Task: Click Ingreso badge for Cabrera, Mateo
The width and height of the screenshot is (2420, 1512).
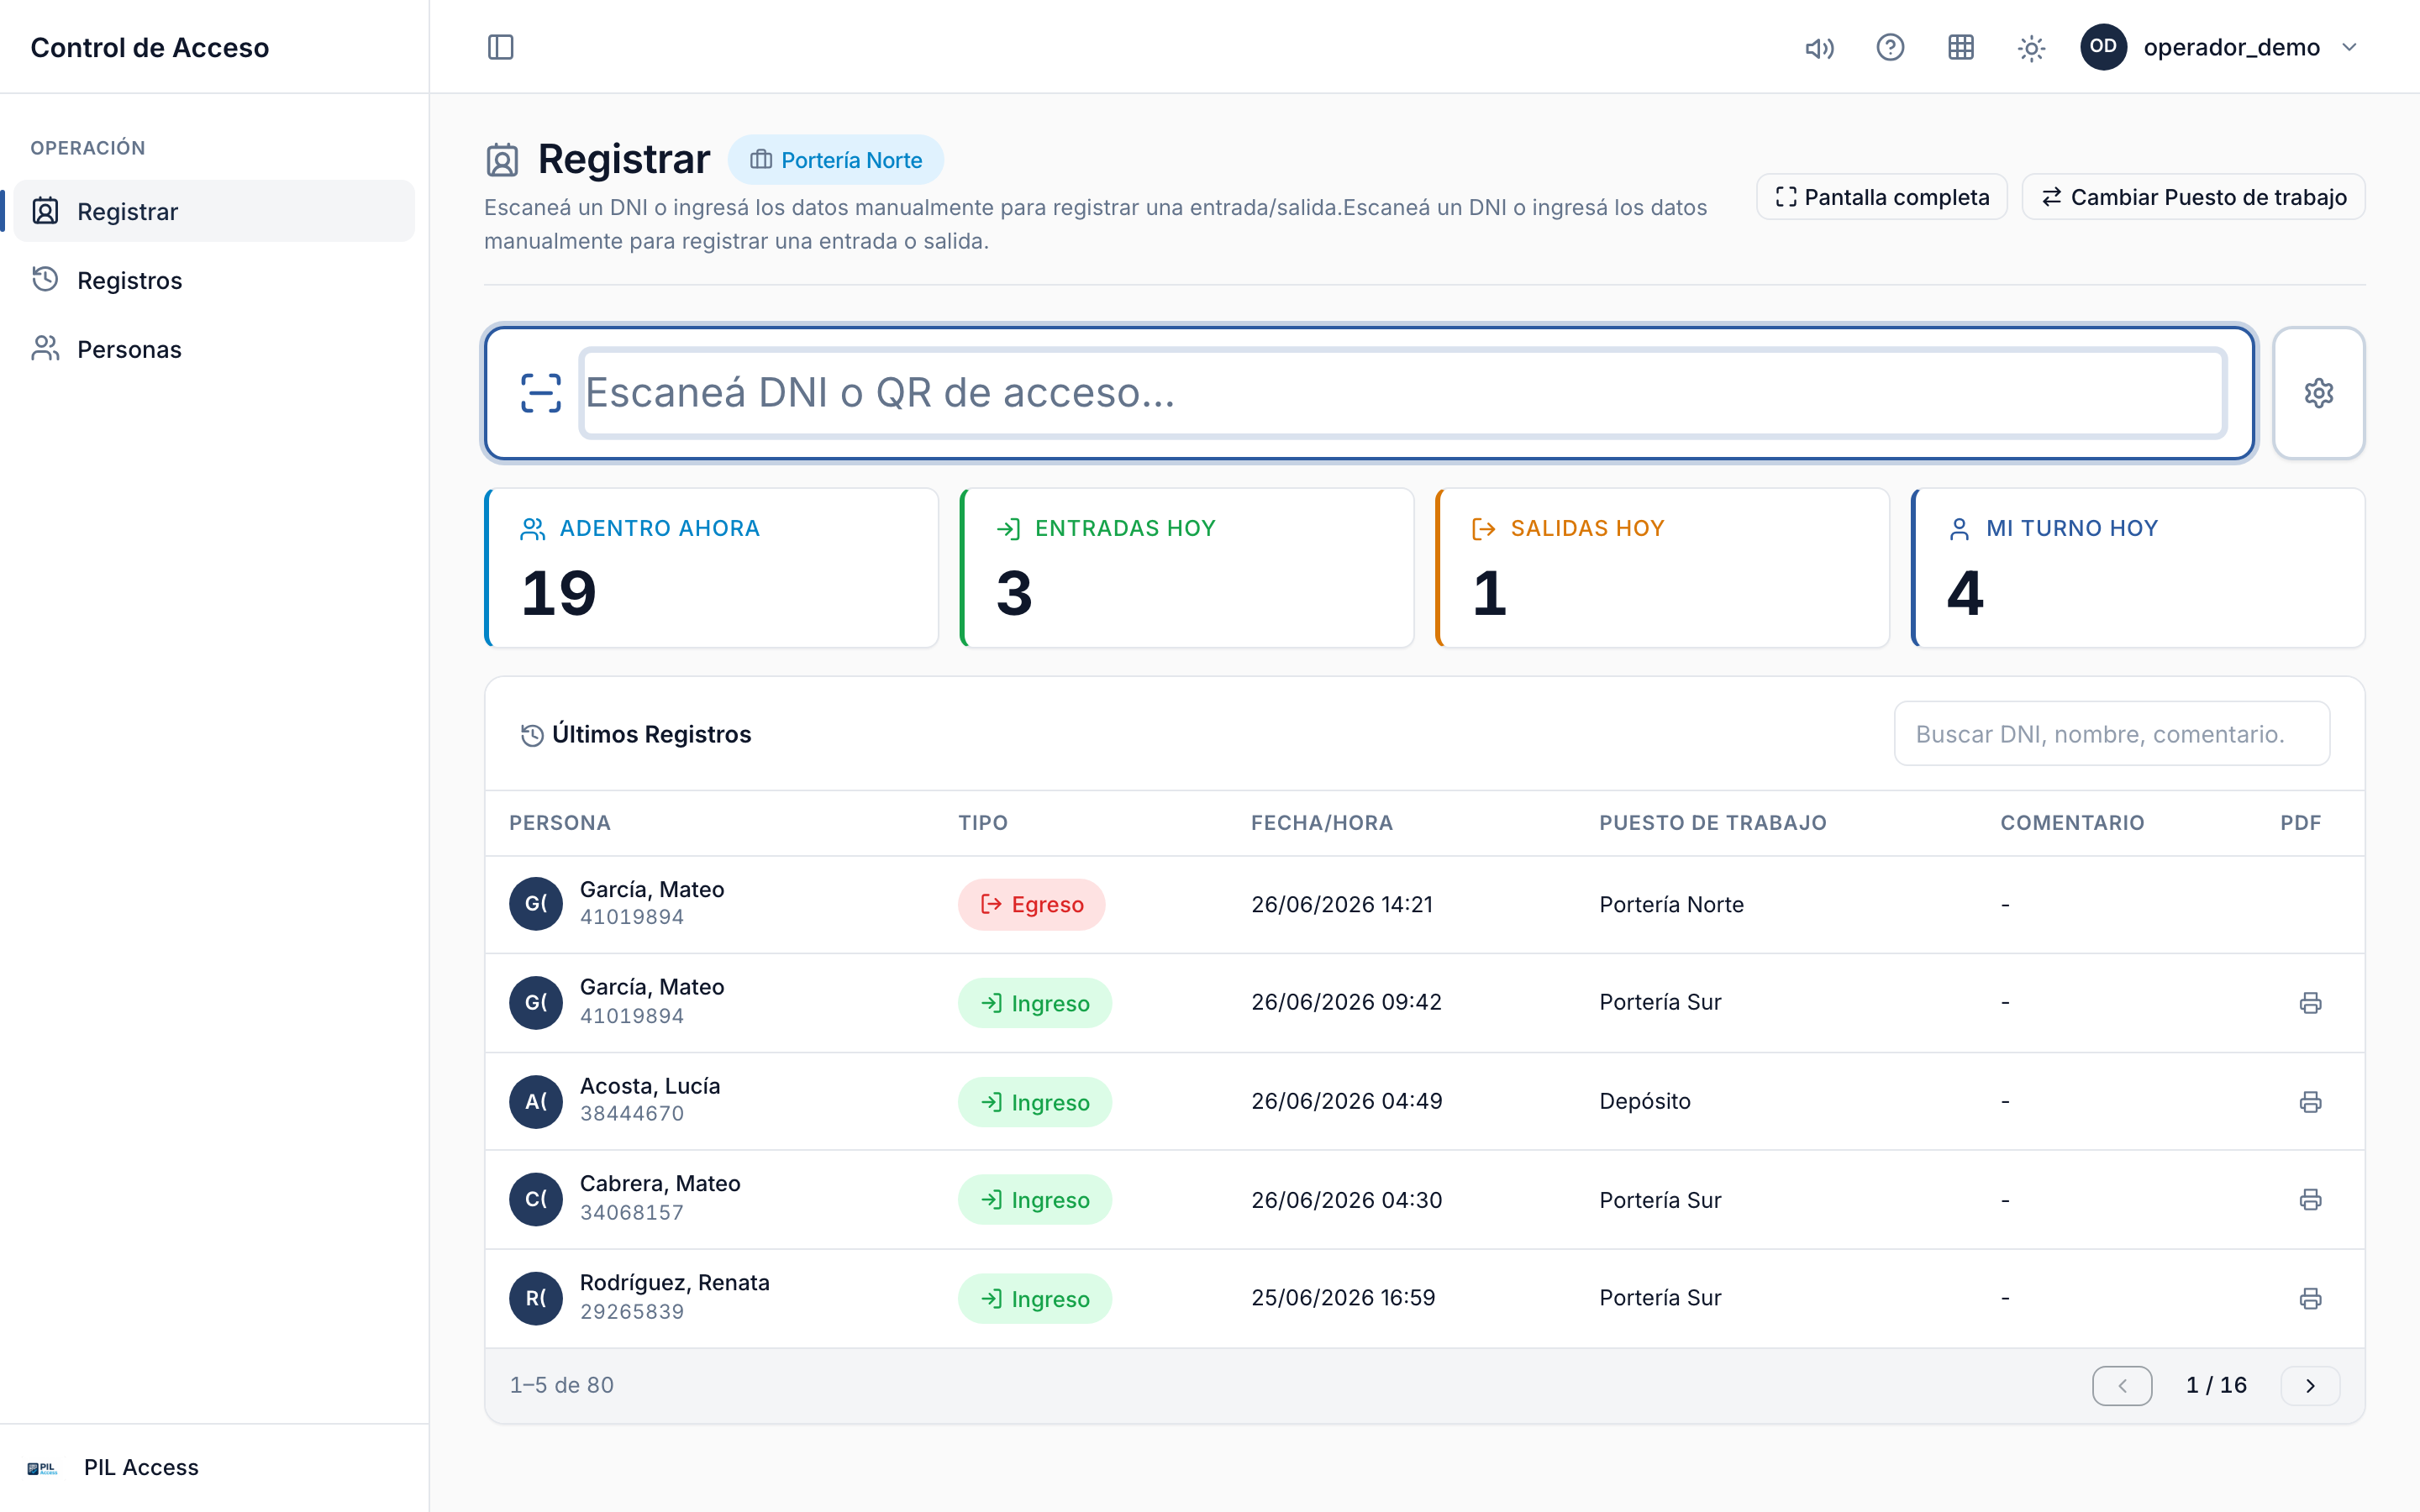Action: pyautogui.click(x=1035, y=1200)
